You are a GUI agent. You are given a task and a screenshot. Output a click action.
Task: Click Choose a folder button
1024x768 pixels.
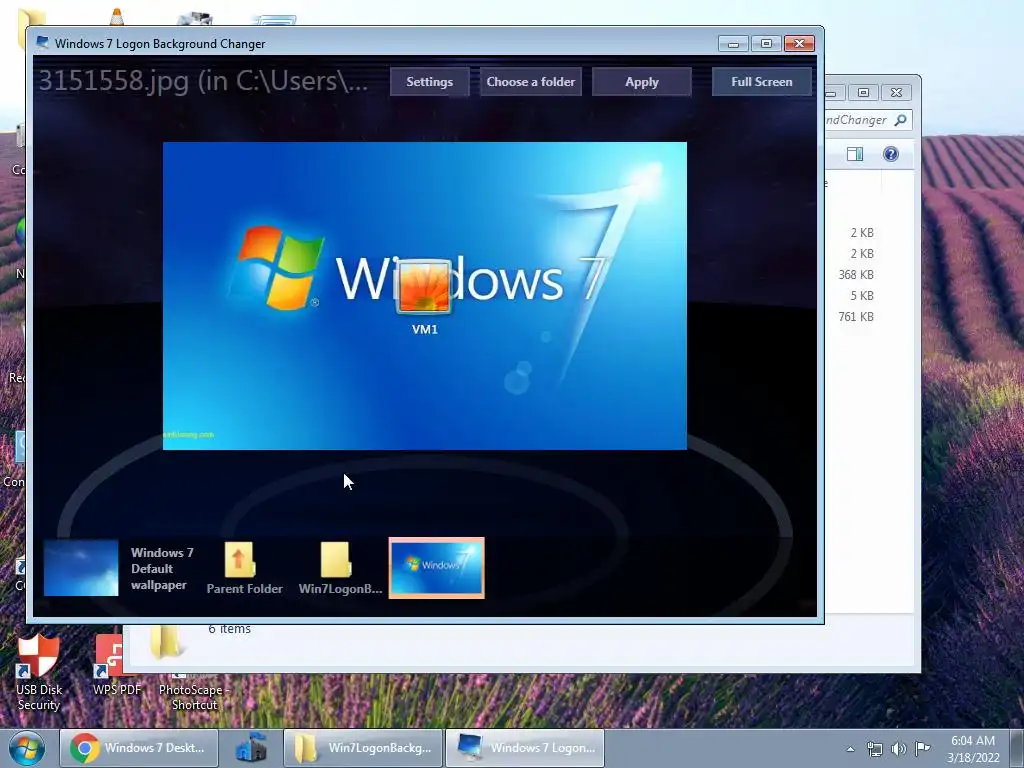[530, 82]
